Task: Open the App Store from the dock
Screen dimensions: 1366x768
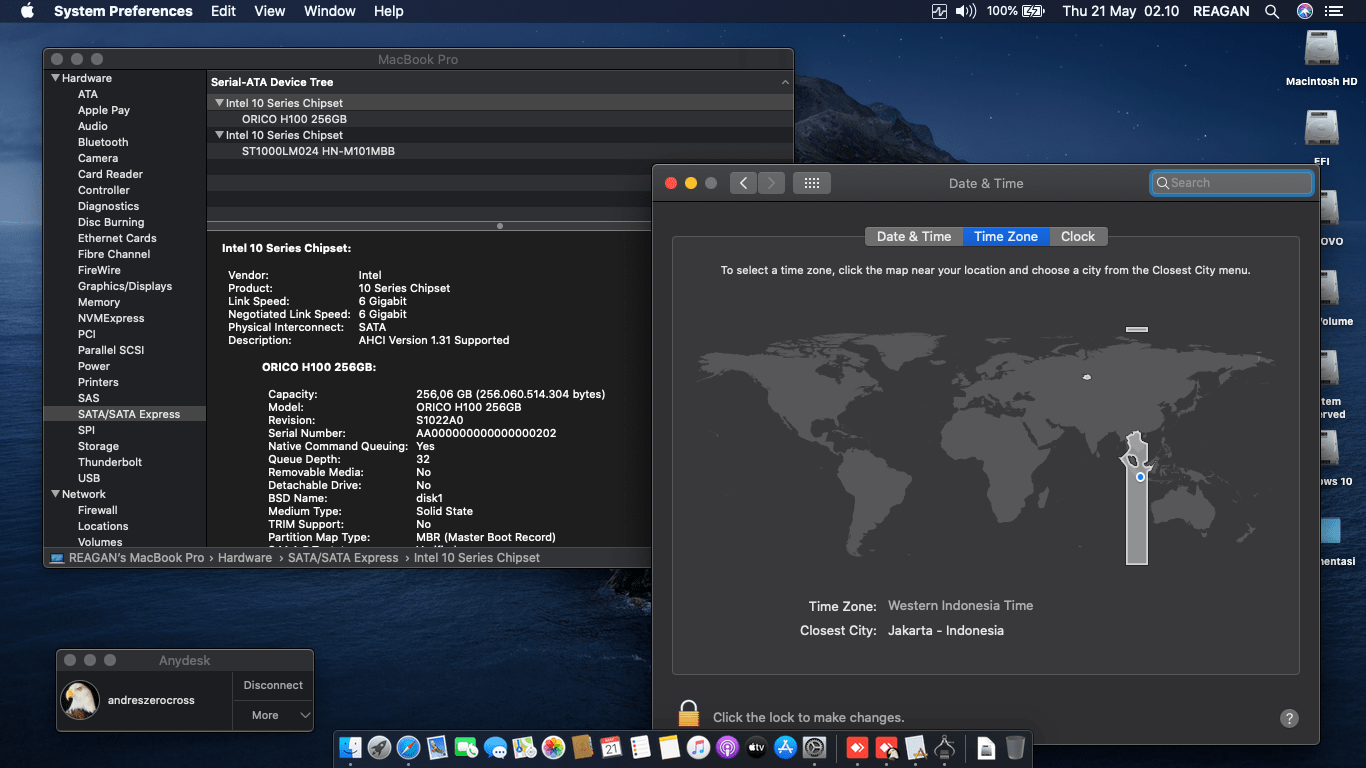Action: point(785,747)
